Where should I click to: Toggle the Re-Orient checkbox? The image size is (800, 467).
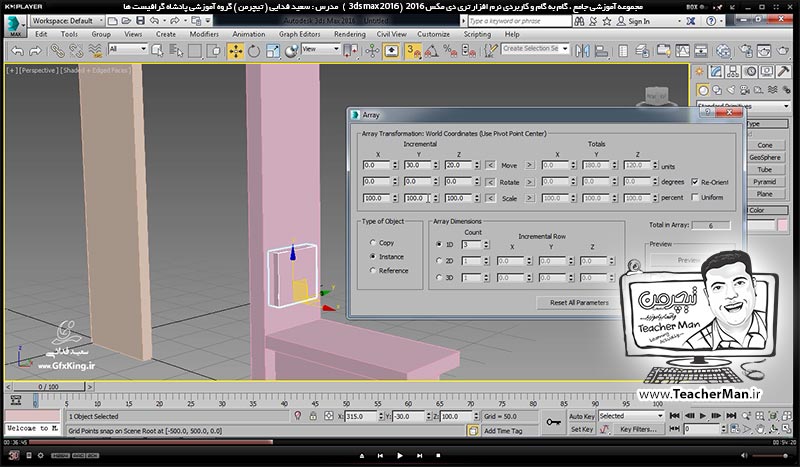pos(694,182)
